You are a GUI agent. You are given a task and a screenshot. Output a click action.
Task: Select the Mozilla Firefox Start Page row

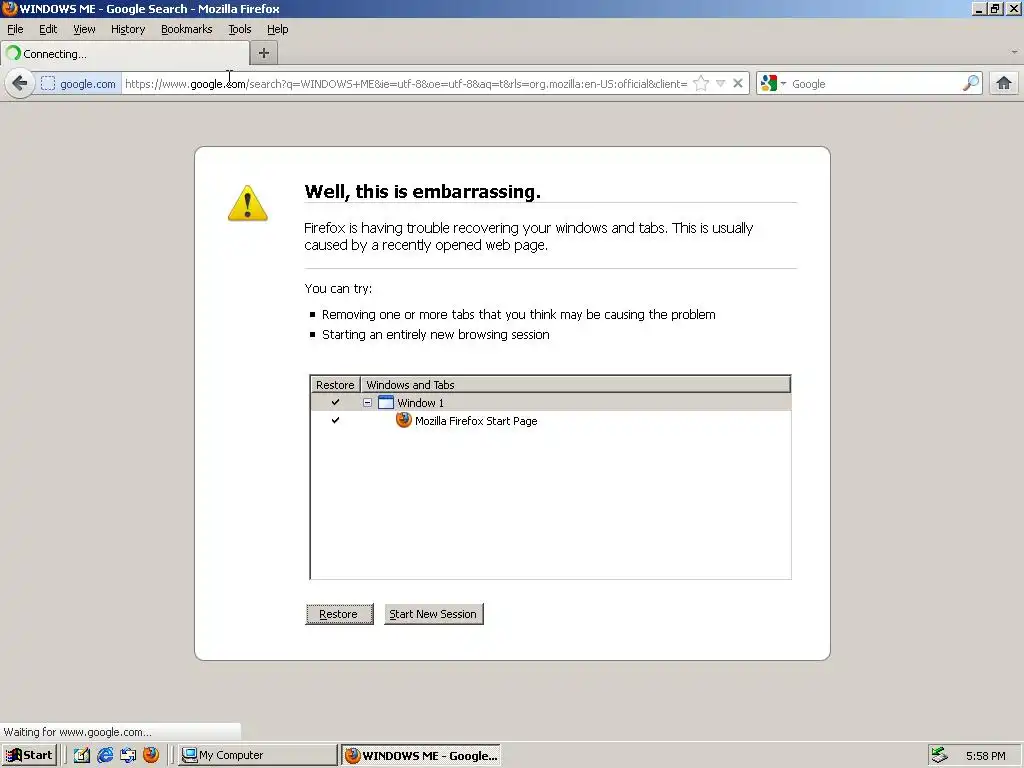[x=551, y=421]
